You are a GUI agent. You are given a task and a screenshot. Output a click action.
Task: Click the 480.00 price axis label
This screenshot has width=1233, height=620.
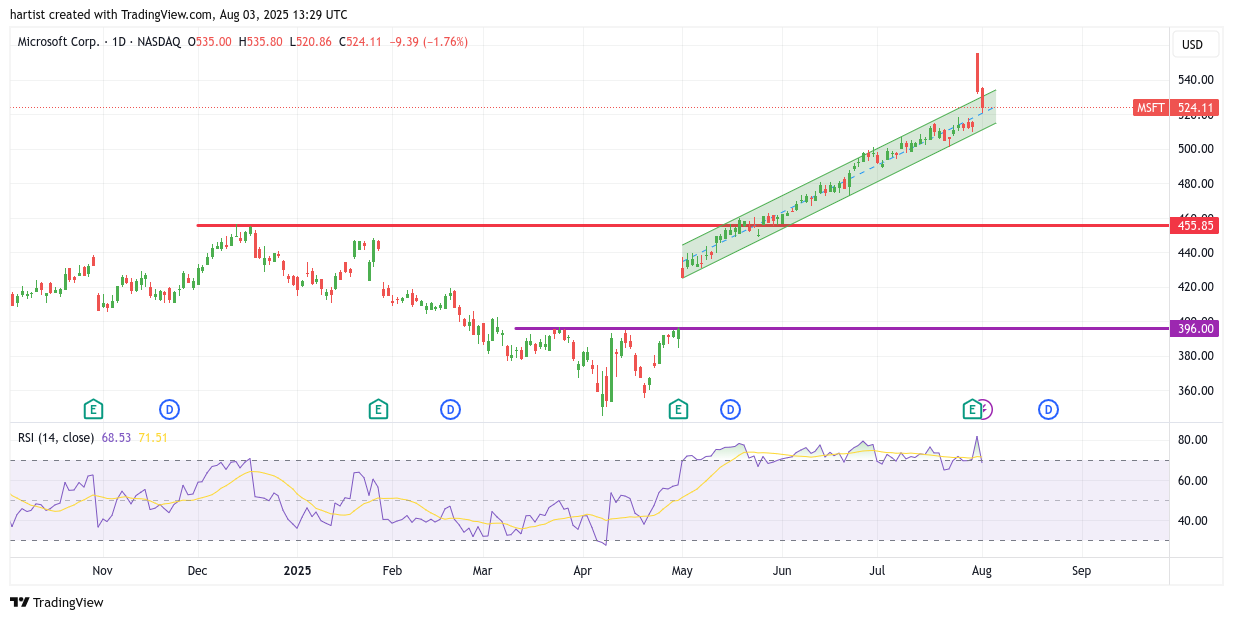tap(1195, 184)
